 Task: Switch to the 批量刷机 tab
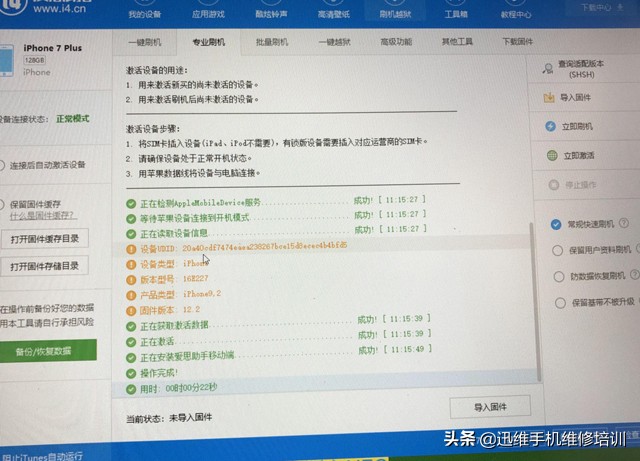point(272,42)
